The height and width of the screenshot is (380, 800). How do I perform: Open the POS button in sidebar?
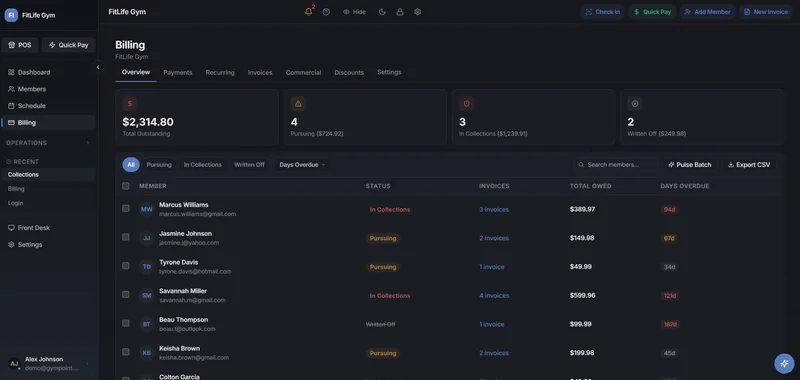tap(20, 45)
